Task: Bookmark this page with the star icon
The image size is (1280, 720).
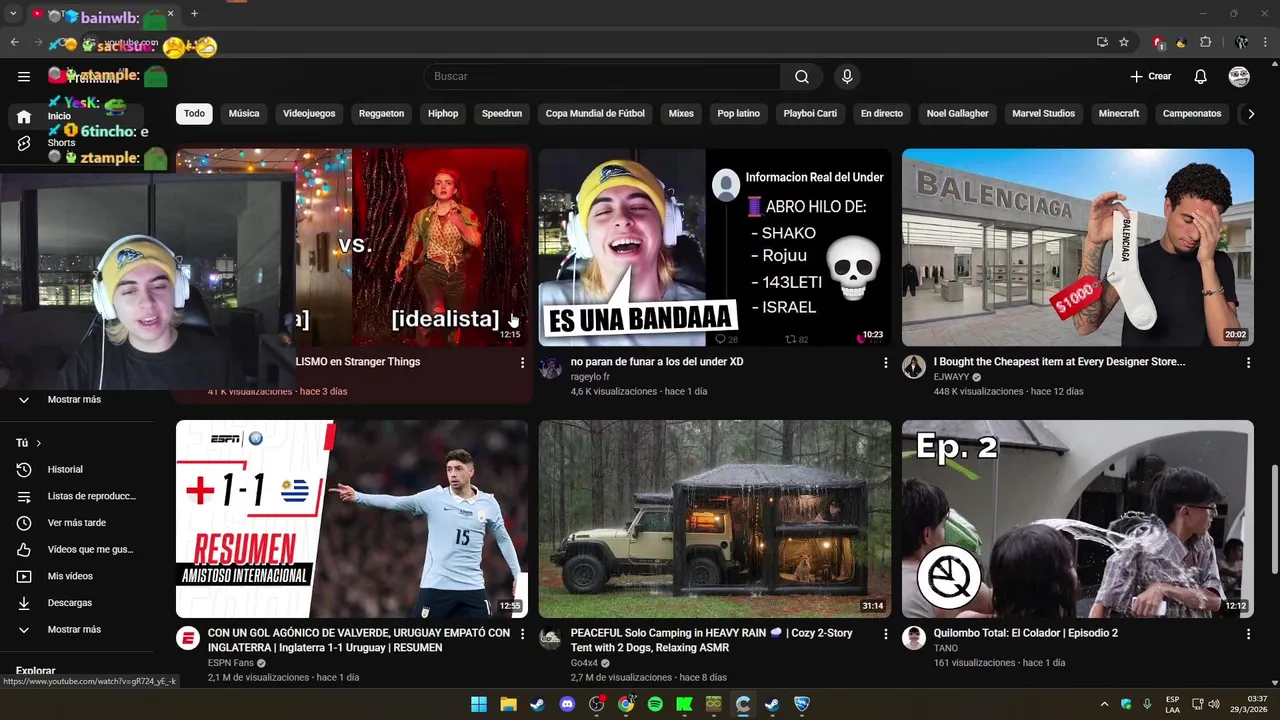Action: tap(1124, 42)
